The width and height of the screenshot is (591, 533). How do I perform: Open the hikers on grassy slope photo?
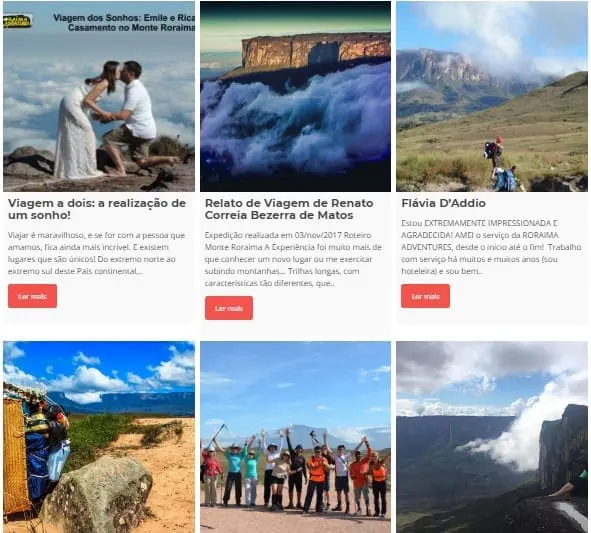[492, 96]
